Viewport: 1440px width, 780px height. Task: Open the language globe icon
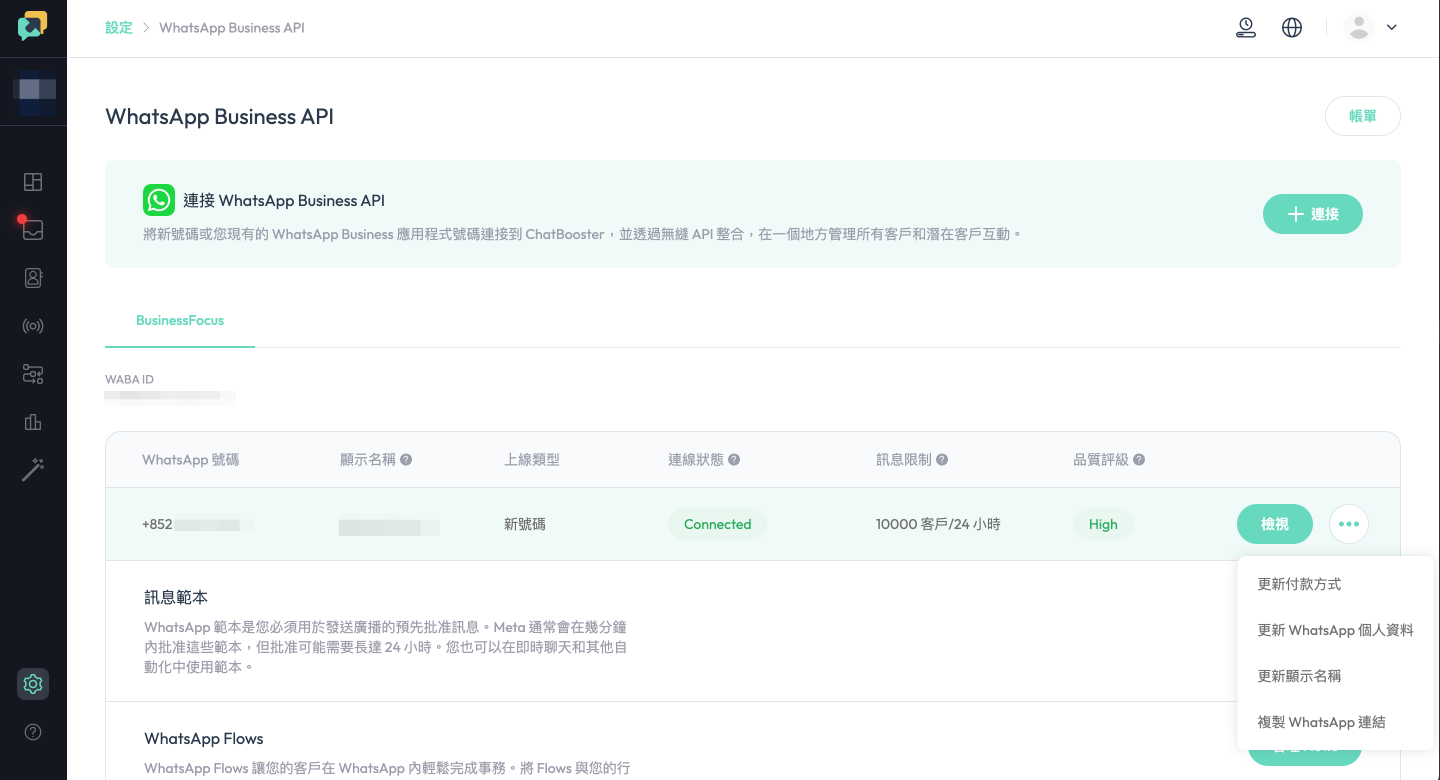[1292, 28]
